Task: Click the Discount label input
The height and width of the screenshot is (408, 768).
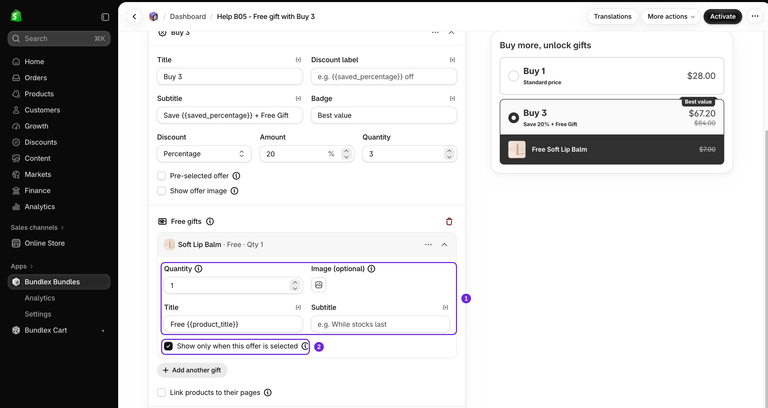Action: 384,77
